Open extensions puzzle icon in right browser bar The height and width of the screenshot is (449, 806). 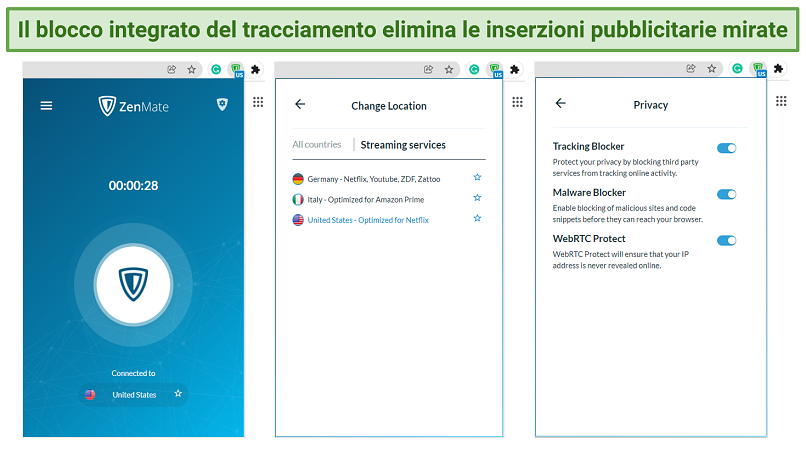point(779,68)
